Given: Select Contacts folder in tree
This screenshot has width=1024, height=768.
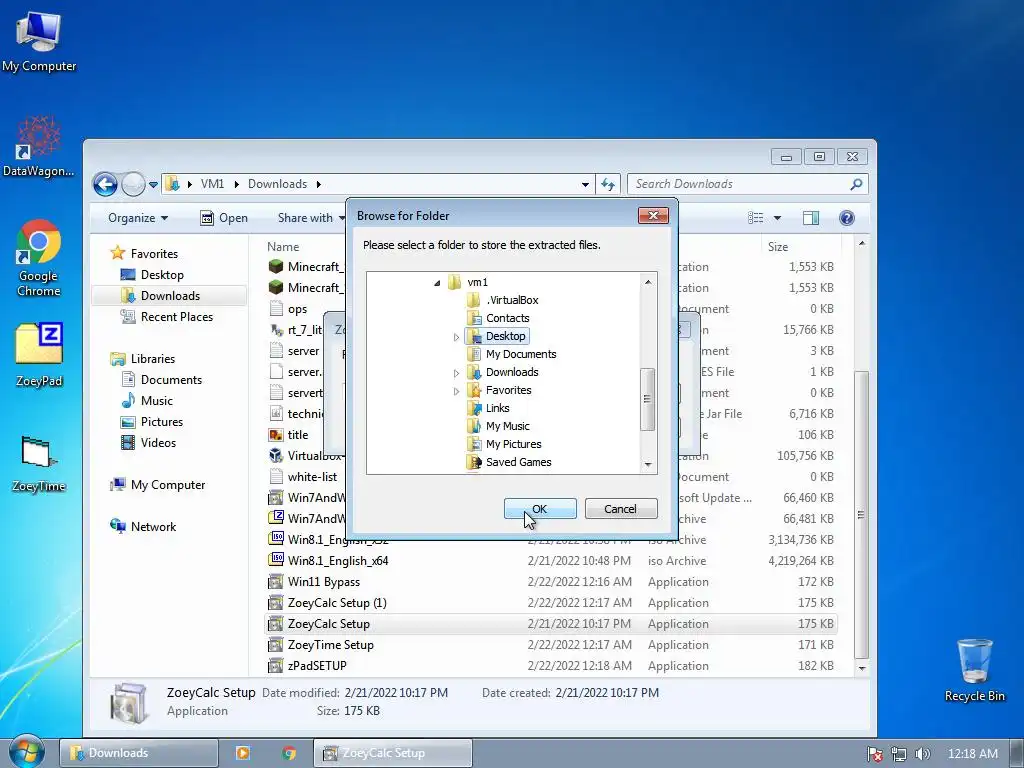Looking at the screenshot, I should pyautogui.click(x=498, y=318).
